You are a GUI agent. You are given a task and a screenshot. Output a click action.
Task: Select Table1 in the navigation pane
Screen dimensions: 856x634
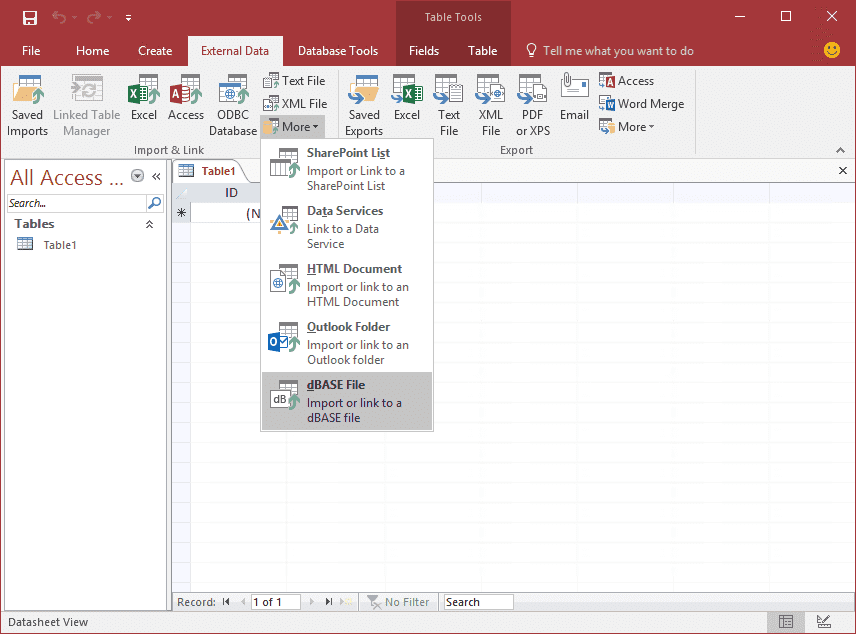pyautogui.click(x=60, y=244)
